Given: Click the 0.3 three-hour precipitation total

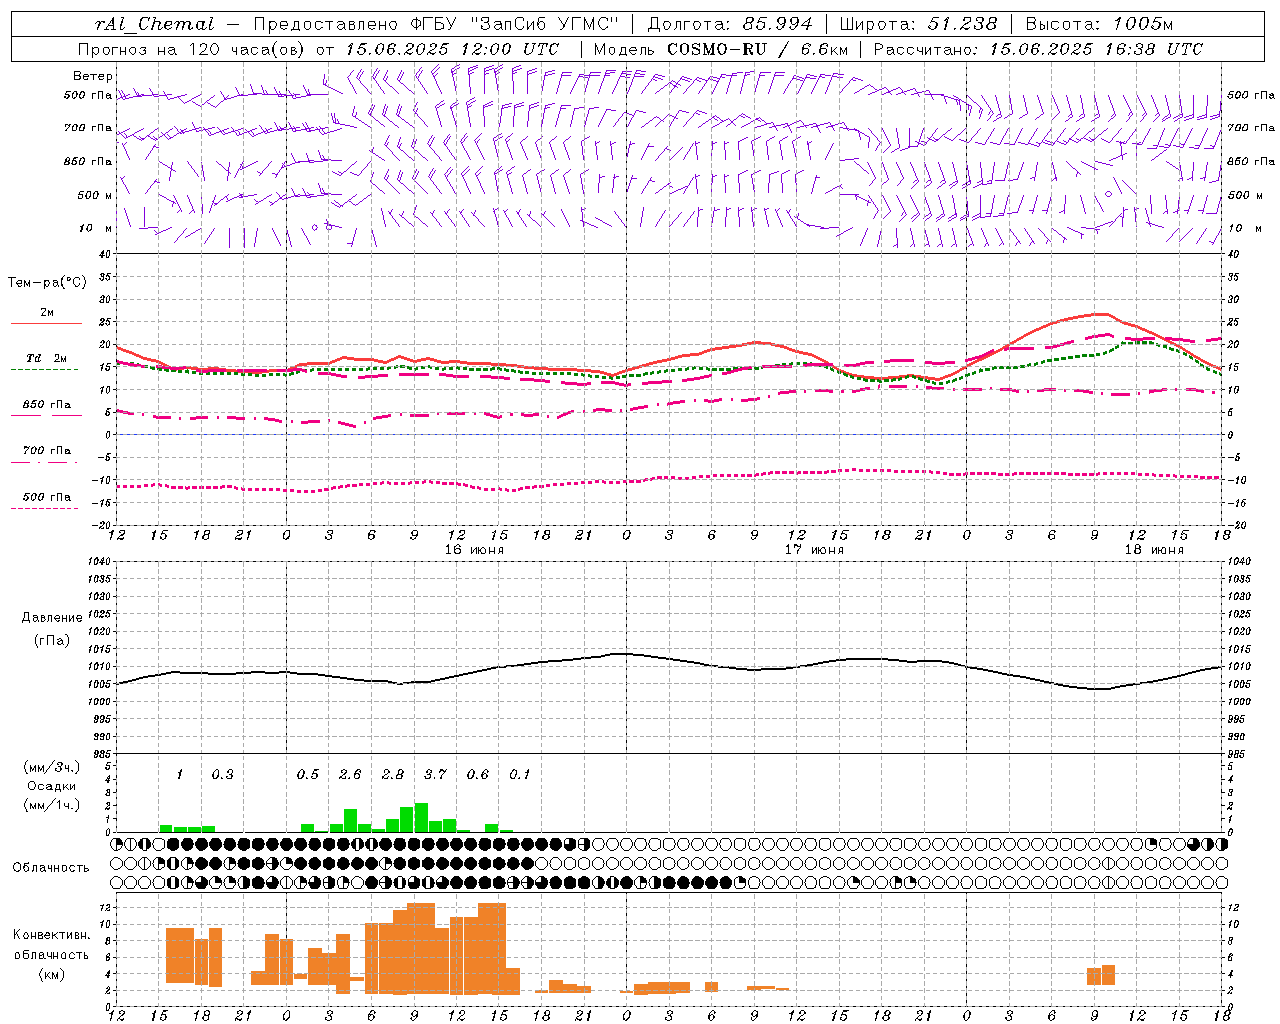Looking at the screenshot, I should [222, 775].
